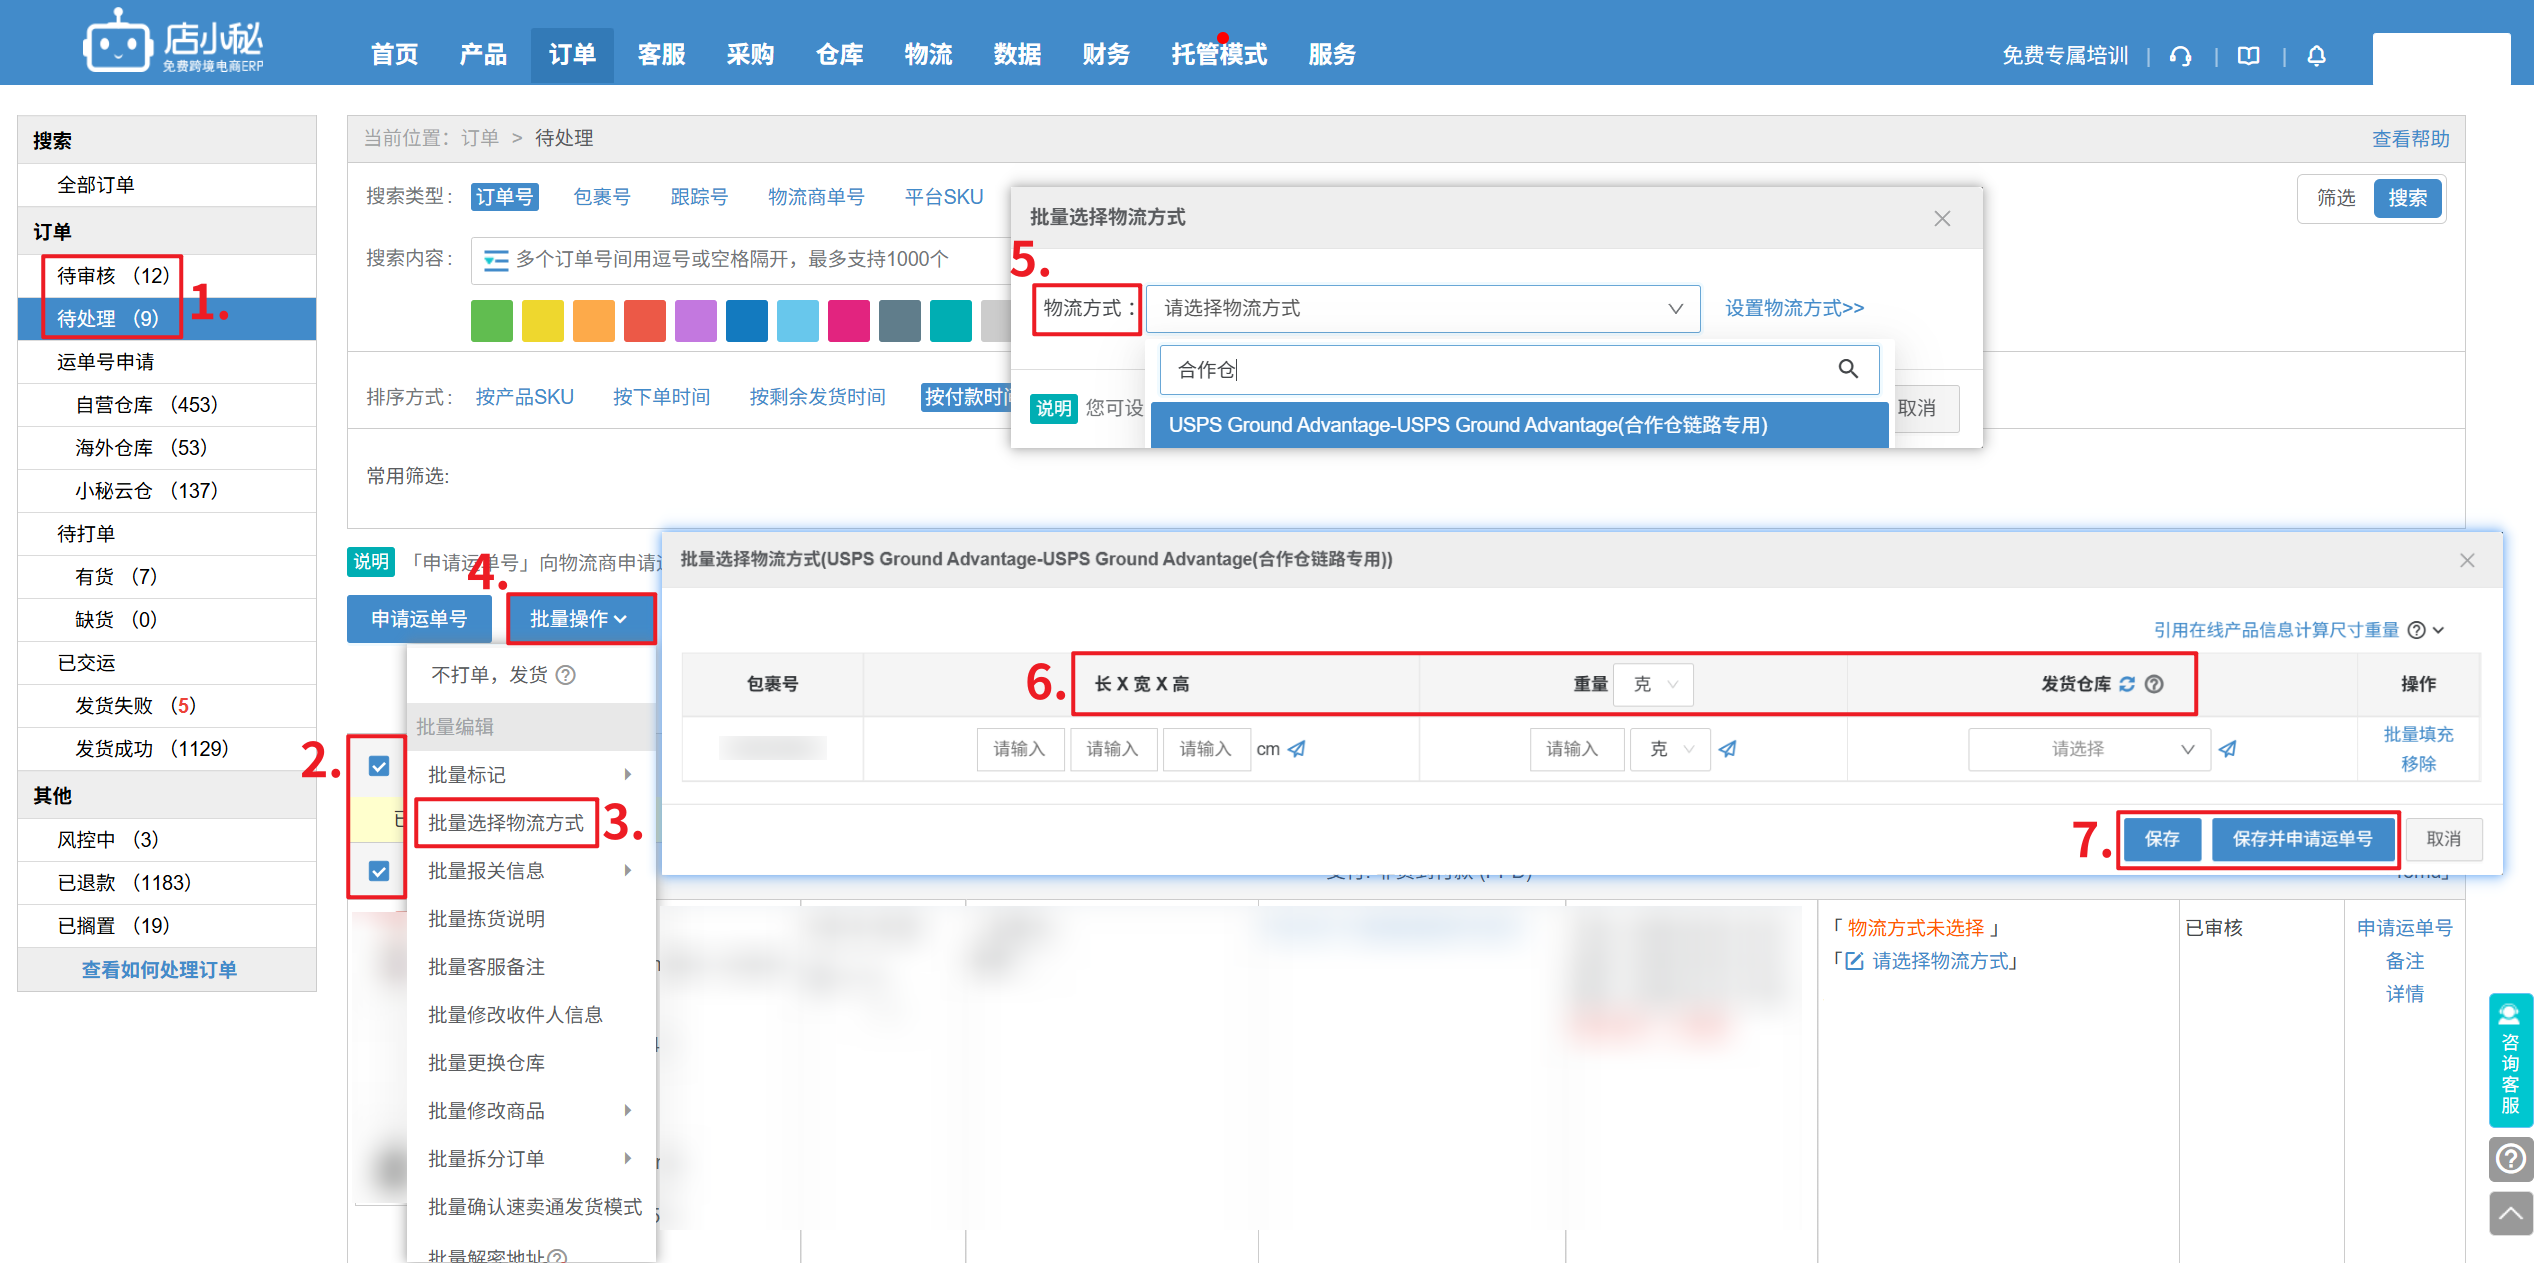Click the notification bell icon
2534x1263 pixels.
pos(2316,56)
